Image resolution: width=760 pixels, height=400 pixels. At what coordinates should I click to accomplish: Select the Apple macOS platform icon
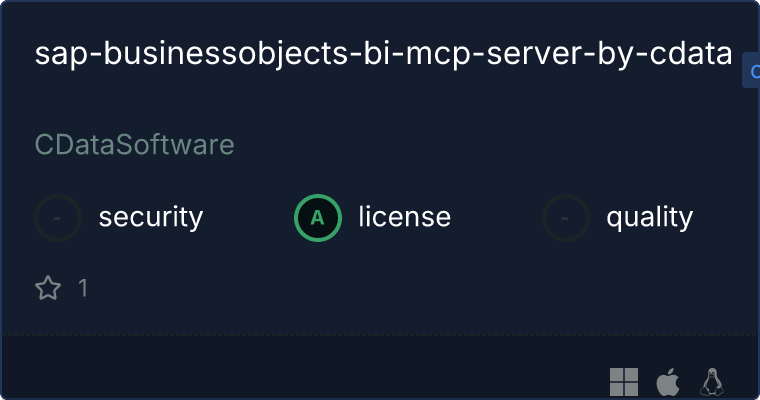click(x=667, y=382)
